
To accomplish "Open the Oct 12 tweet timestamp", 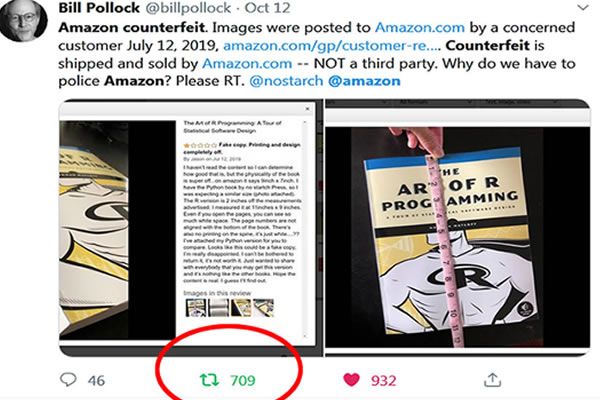I will click(x=267, y=8).
